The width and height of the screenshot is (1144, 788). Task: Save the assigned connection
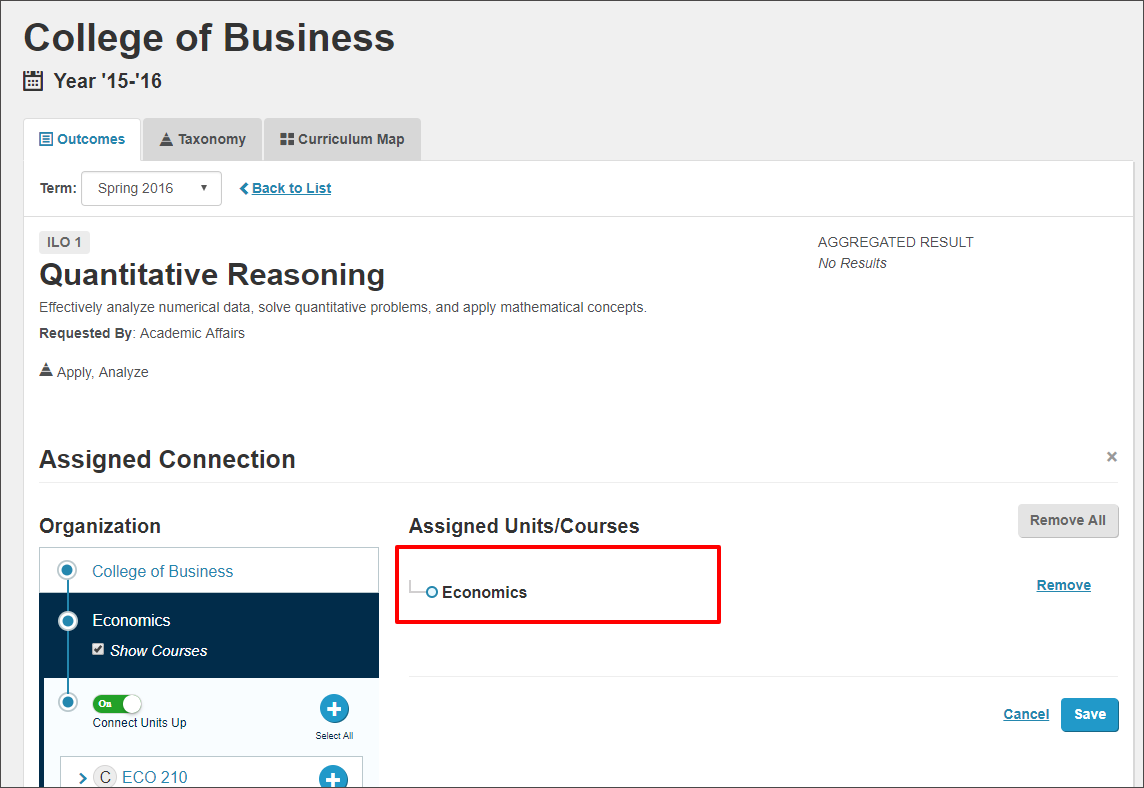[x=1089, y=715]
